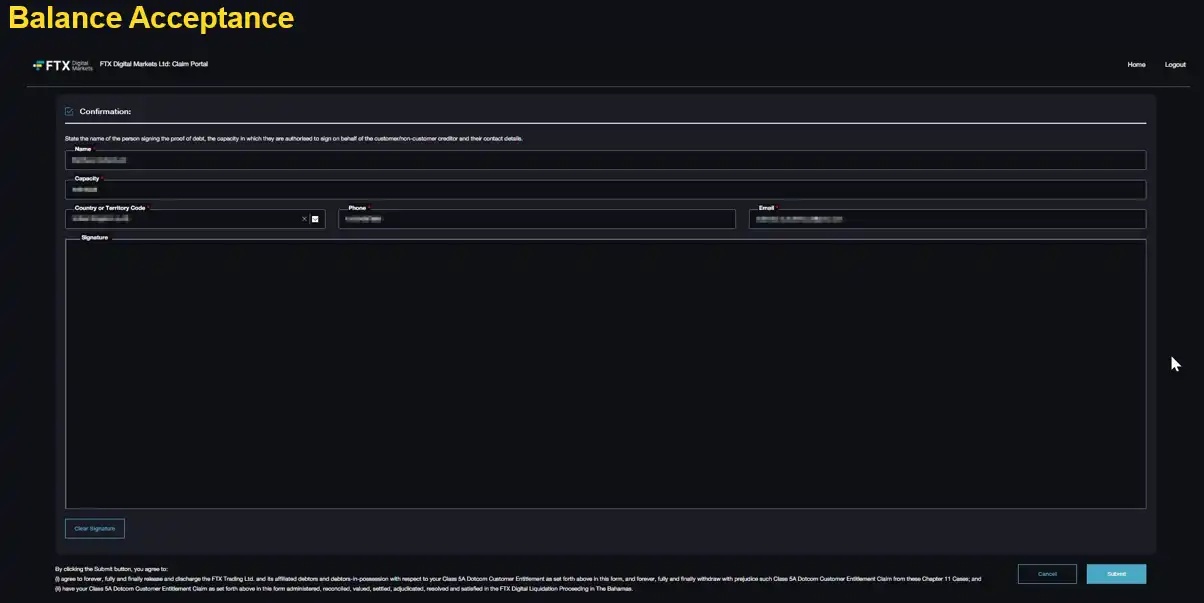The image size is (1204, 603).
Task: Select the Phone number field
Action: pyautogui.click(x=536, y=219)
